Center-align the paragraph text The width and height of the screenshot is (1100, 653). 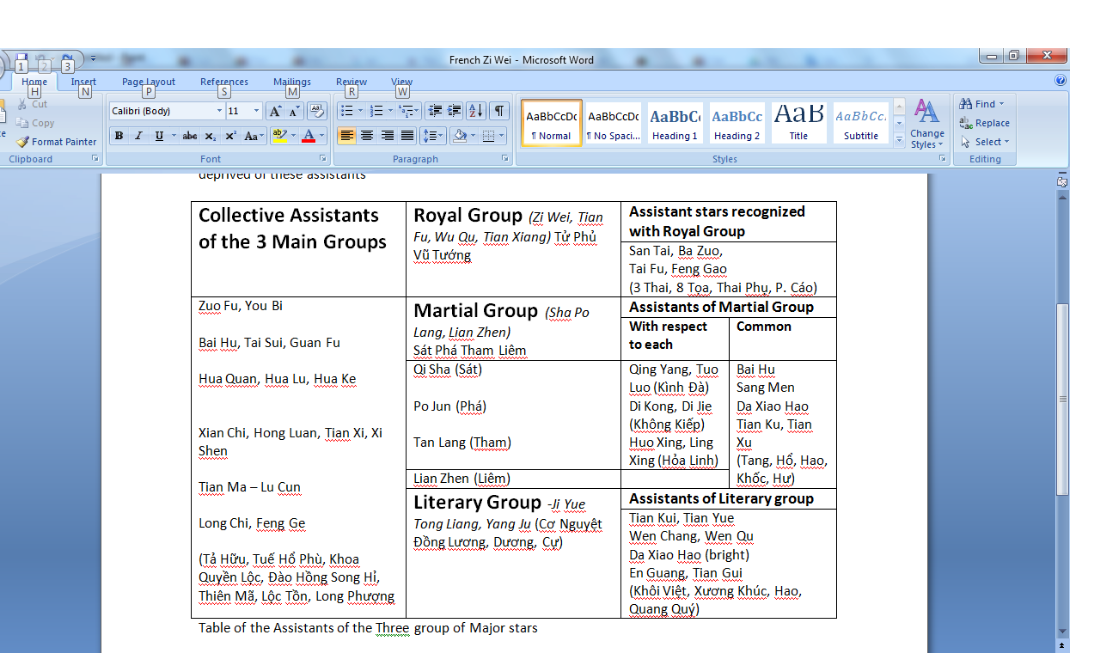pos(367,136)
